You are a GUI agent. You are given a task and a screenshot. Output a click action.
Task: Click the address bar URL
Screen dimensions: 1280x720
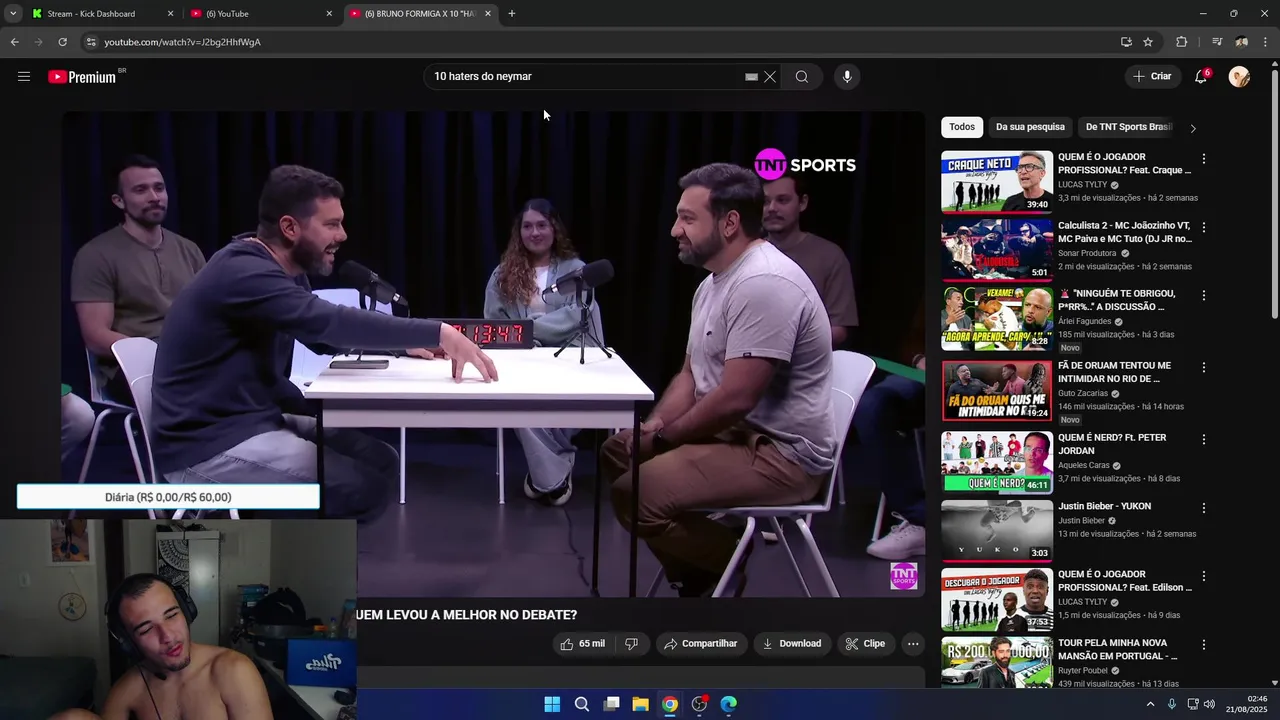183,42
